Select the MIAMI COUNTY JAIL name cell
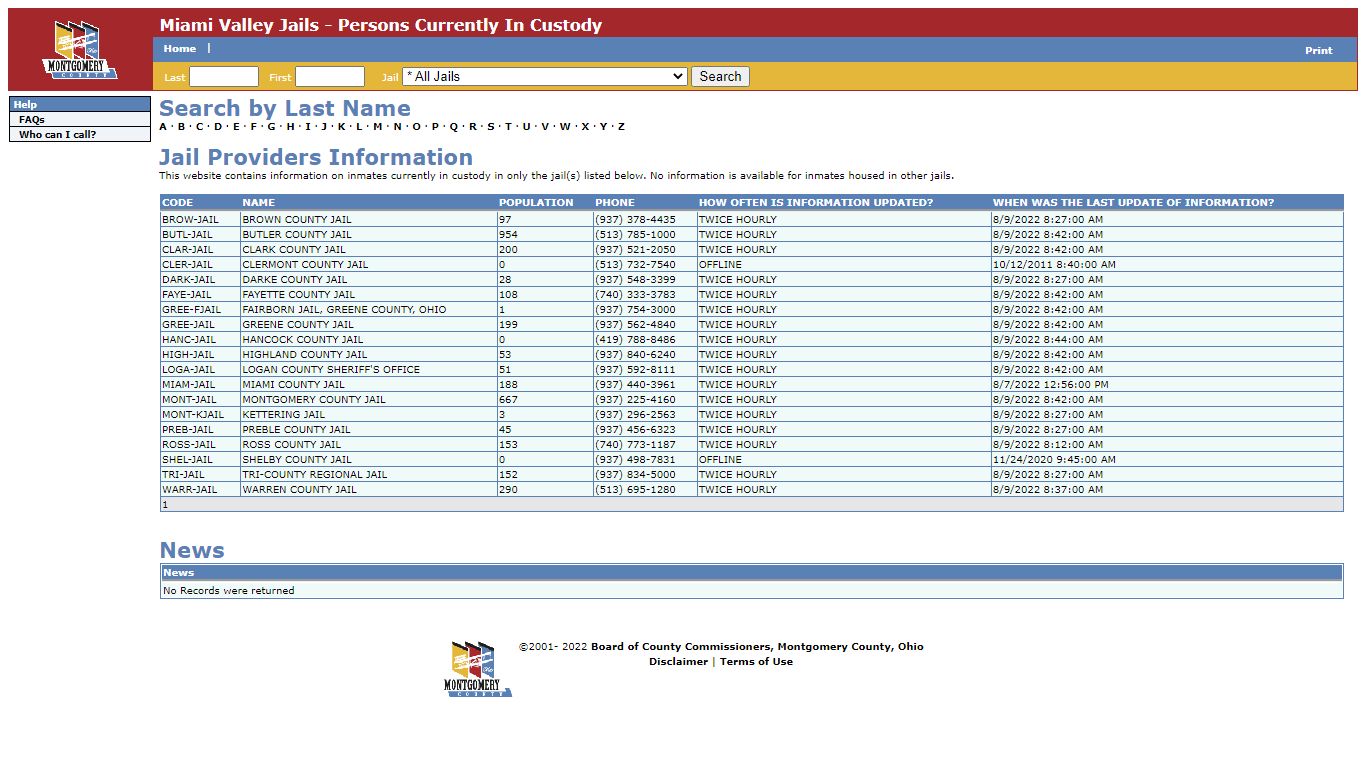The width and height of the screenshot is (1366, 768). [x=369, y=384]
